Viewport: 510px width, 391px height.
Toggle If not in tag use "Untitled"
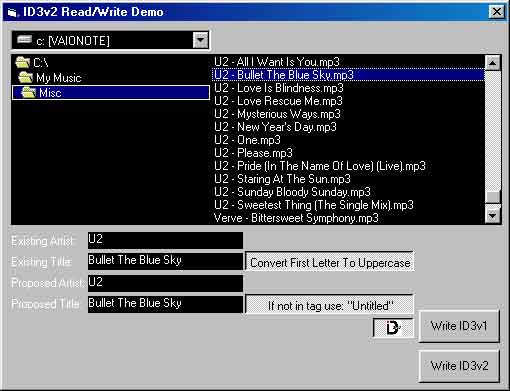point(330,304)
